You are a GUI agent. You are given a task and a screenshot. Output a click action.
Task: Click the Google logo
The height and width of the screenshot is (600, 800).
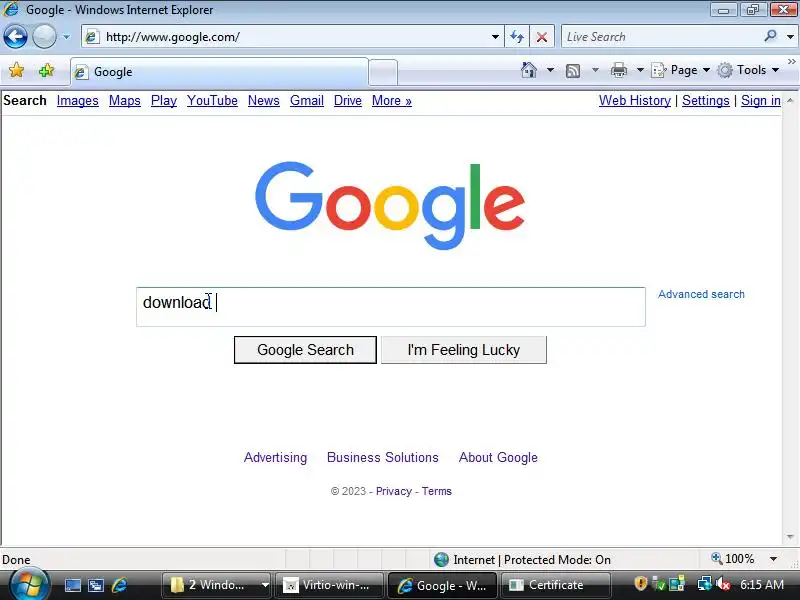point(390,205)
